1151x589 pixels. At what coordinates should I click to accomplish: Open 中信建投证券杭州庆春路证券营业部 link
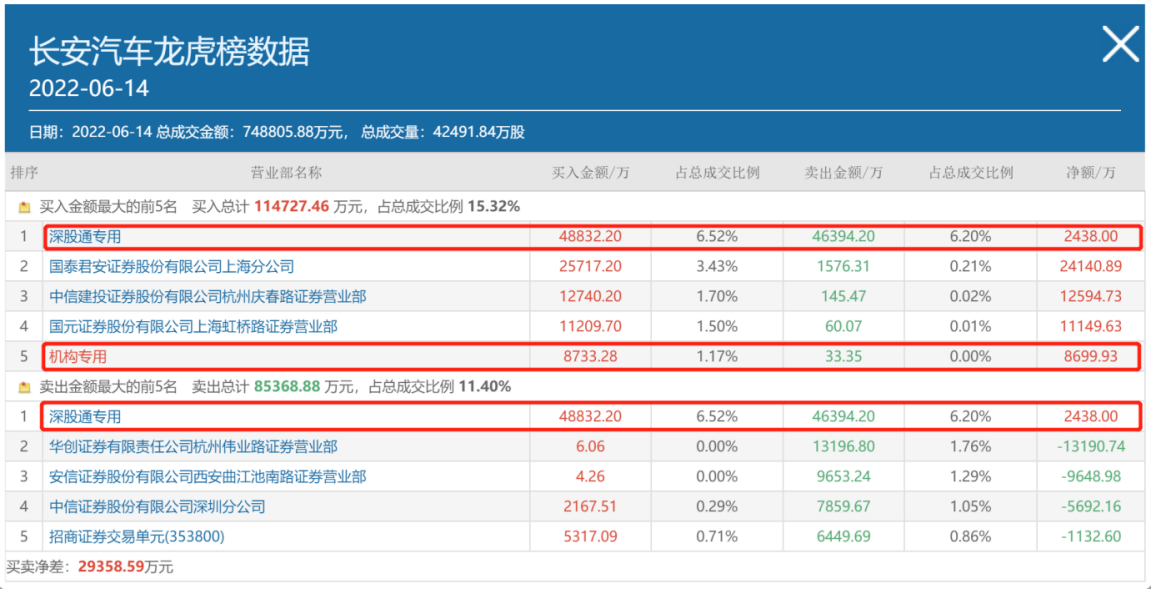coord(208,297)
